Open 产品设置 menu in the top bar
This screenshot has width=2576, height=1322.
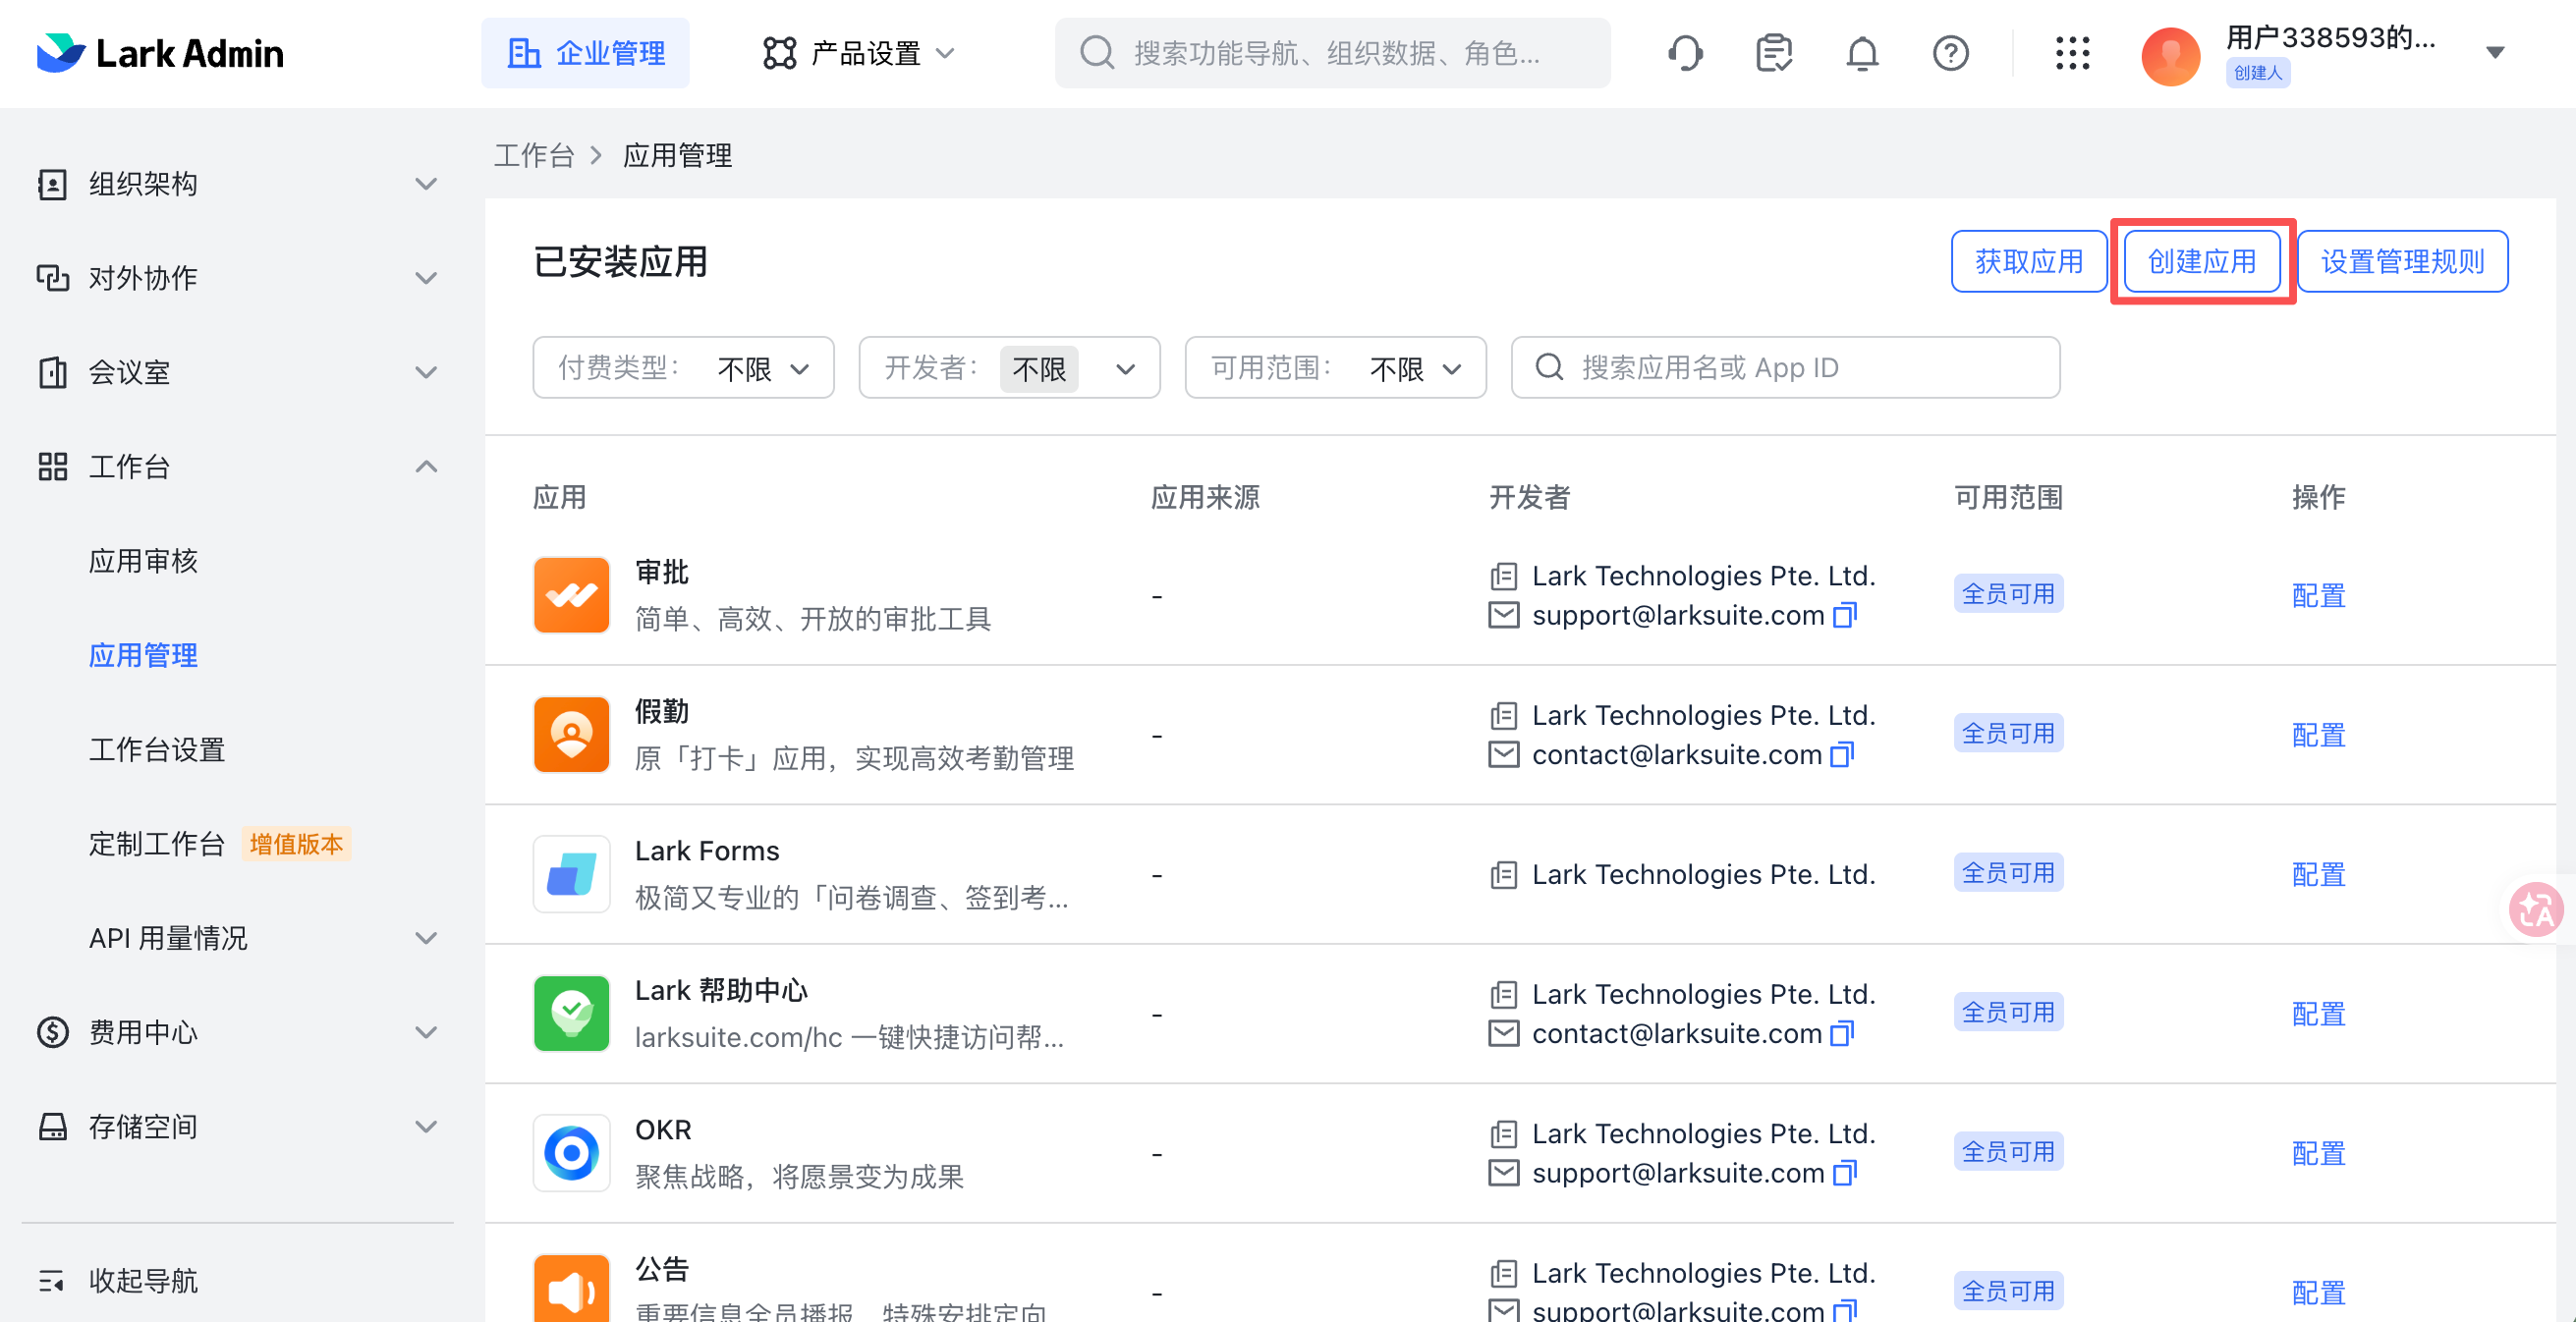click(x=860, y=53)
